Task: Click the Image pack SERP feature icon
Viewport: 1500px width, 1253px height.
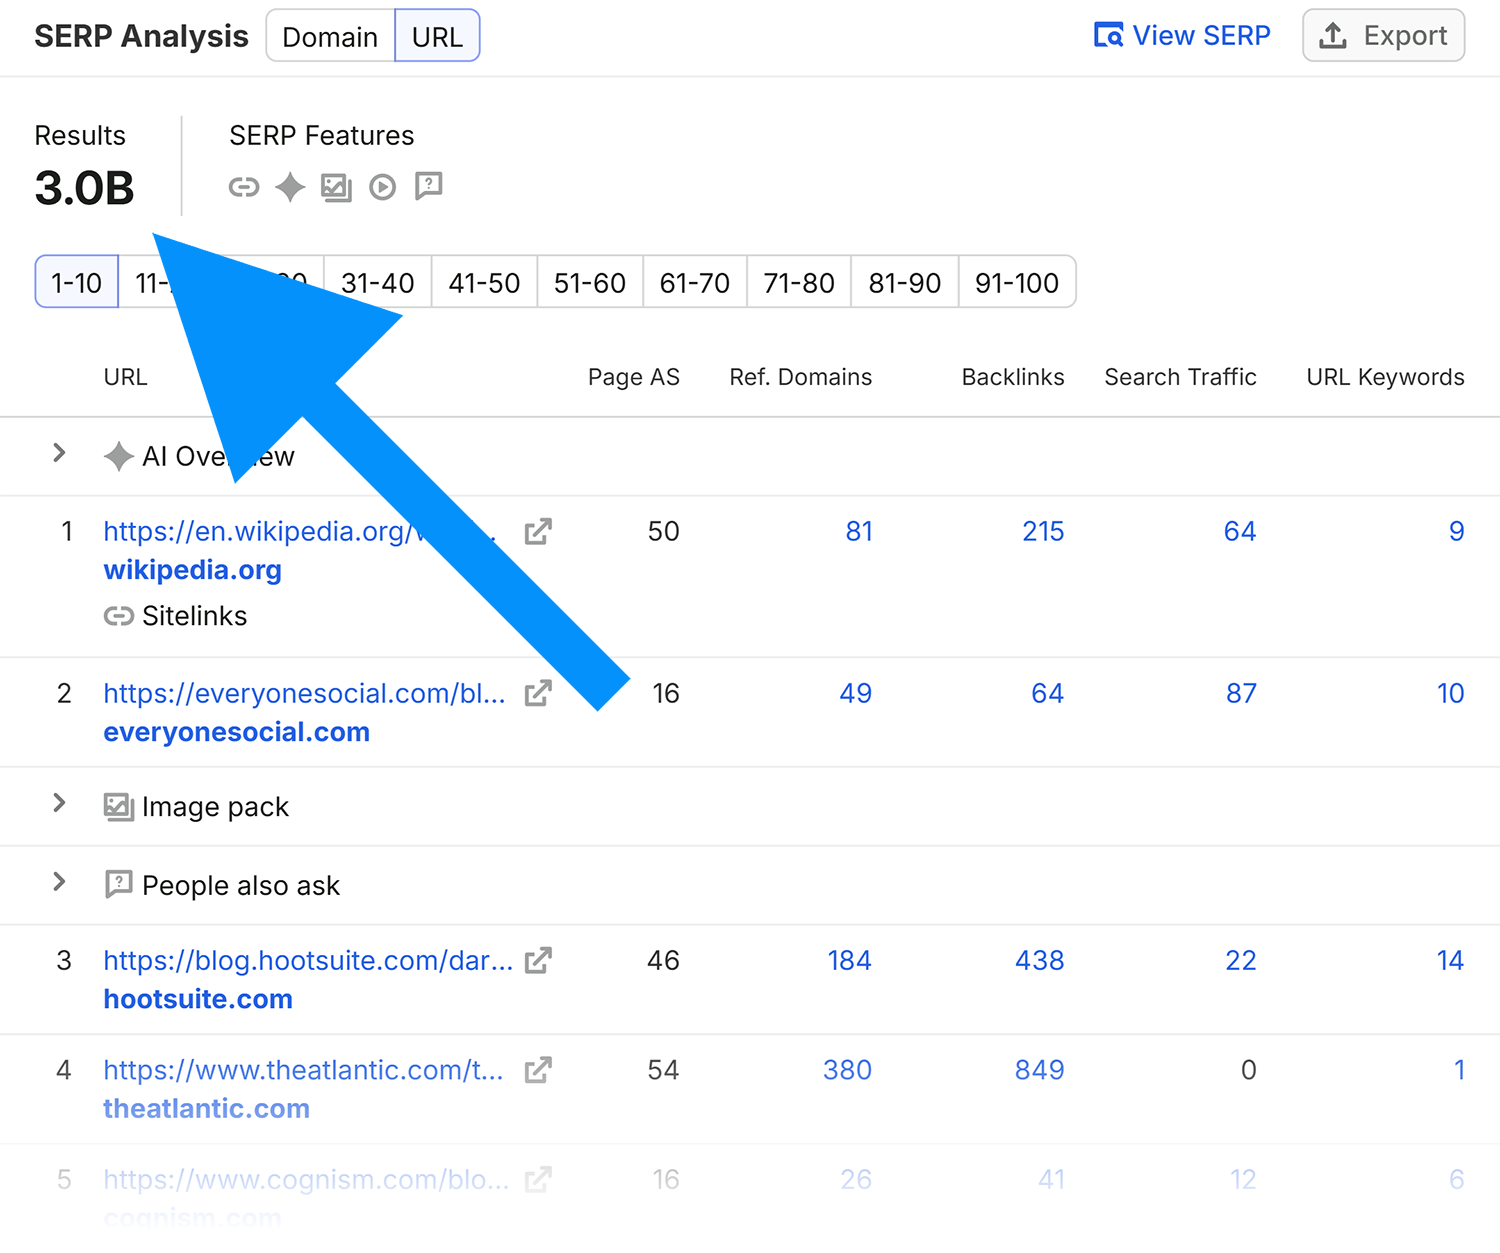Action: tap(336, 187)
